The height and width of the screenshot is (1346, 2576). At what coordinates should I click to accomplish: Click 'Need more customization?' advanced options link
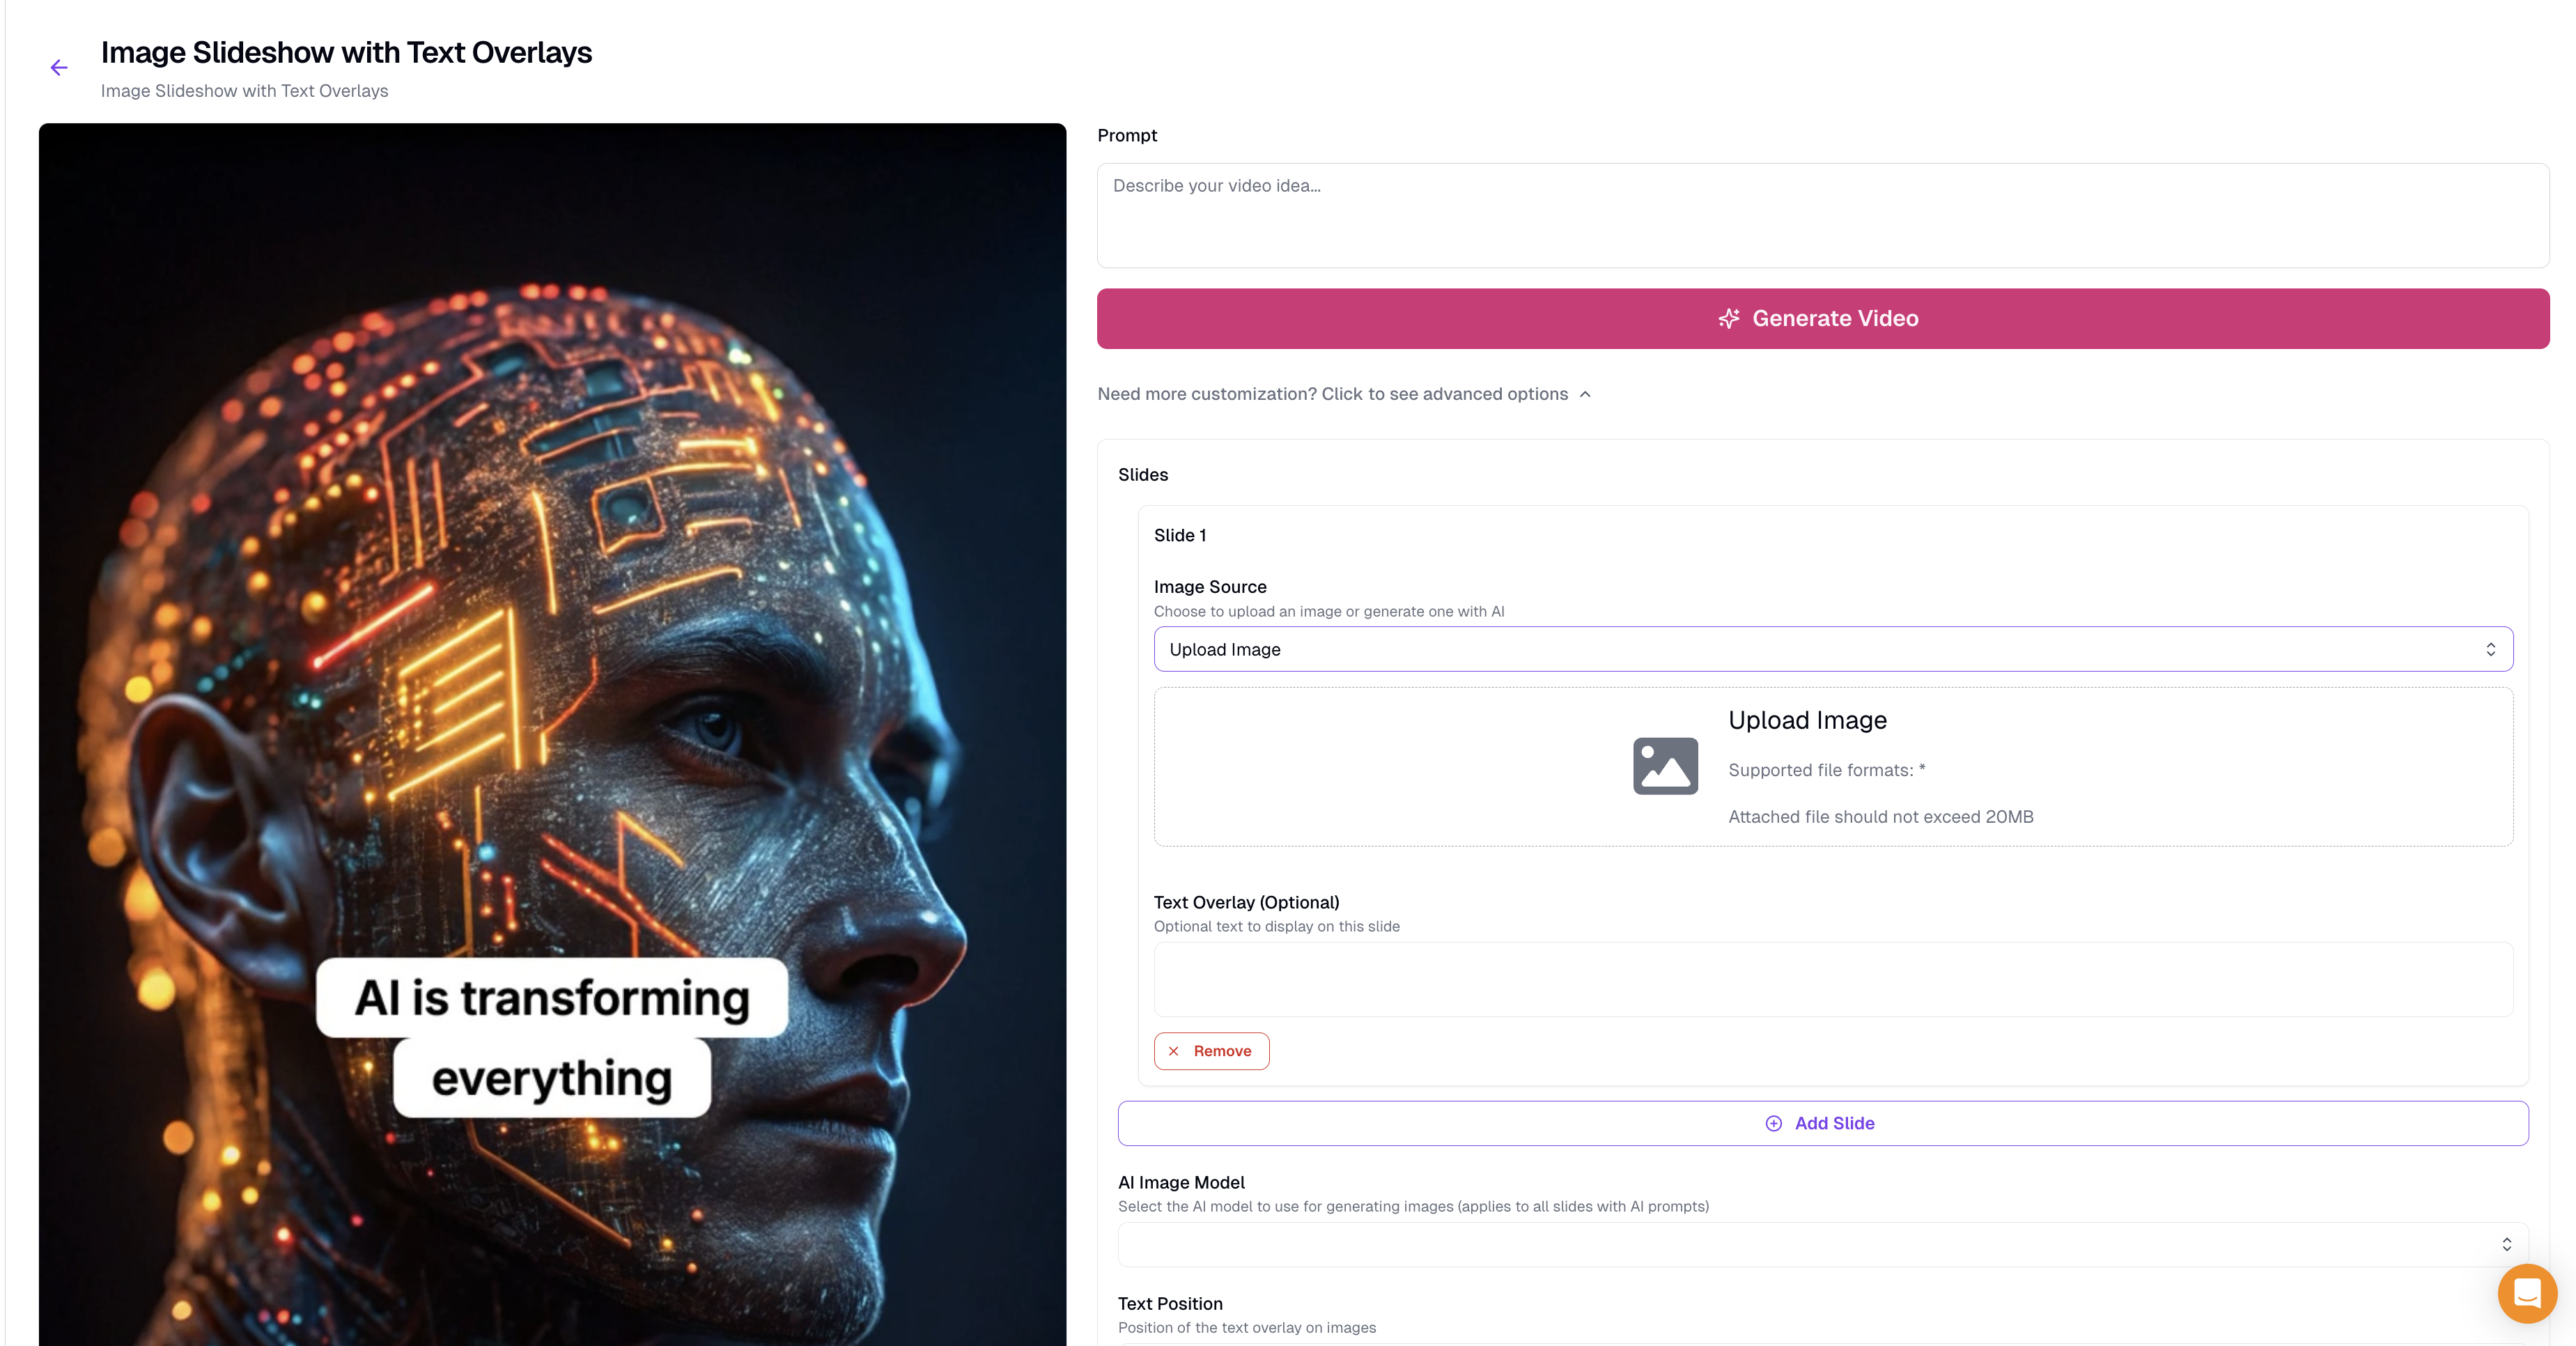(1332, 394)
